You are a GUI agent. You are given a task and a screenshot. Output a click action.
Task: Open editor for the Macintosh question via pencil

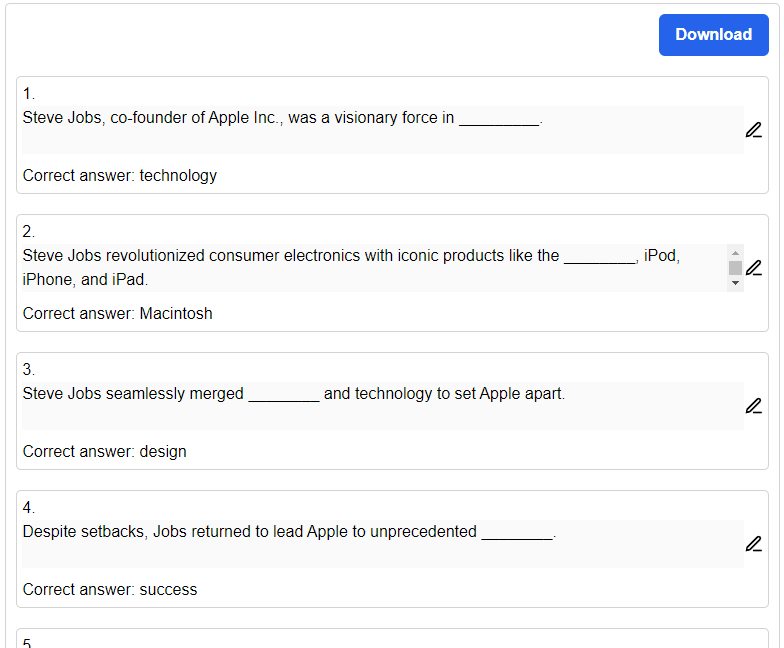coord(754,268)
